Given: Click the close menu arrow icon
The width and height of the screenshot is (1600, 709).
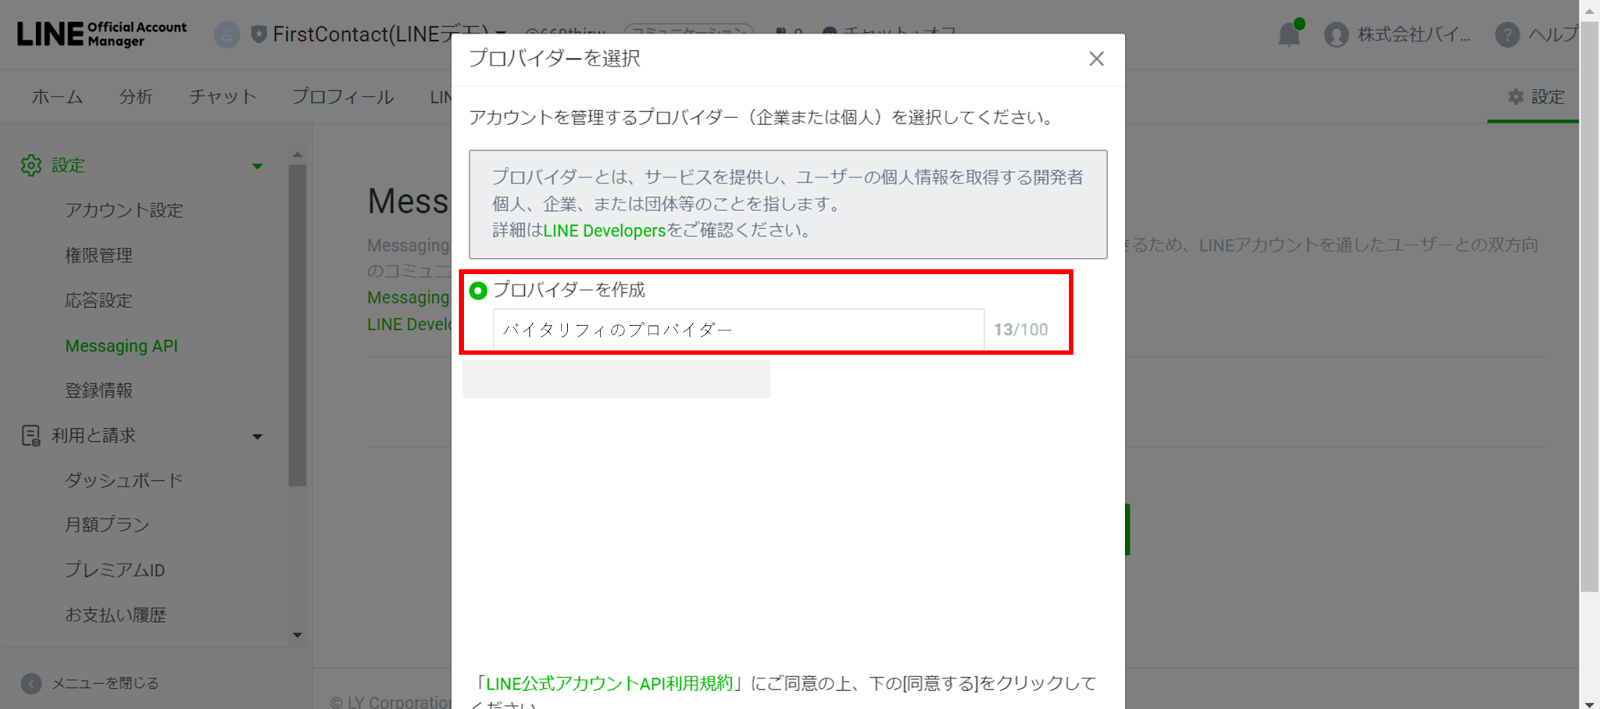Looking at the screenshot, I should point(31,684).
